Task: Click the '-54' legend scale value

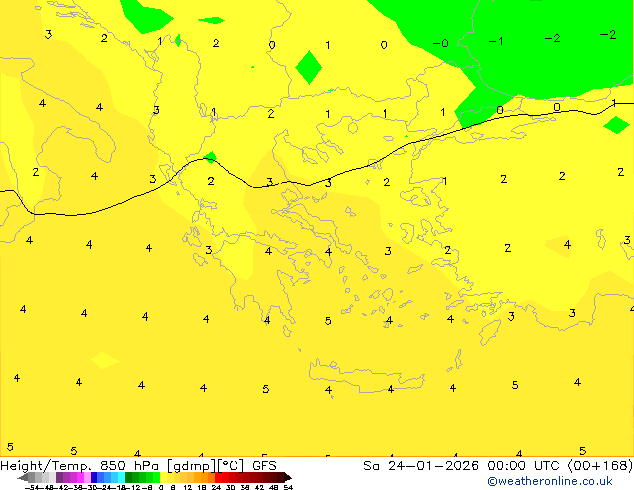Action: point(31,487)
